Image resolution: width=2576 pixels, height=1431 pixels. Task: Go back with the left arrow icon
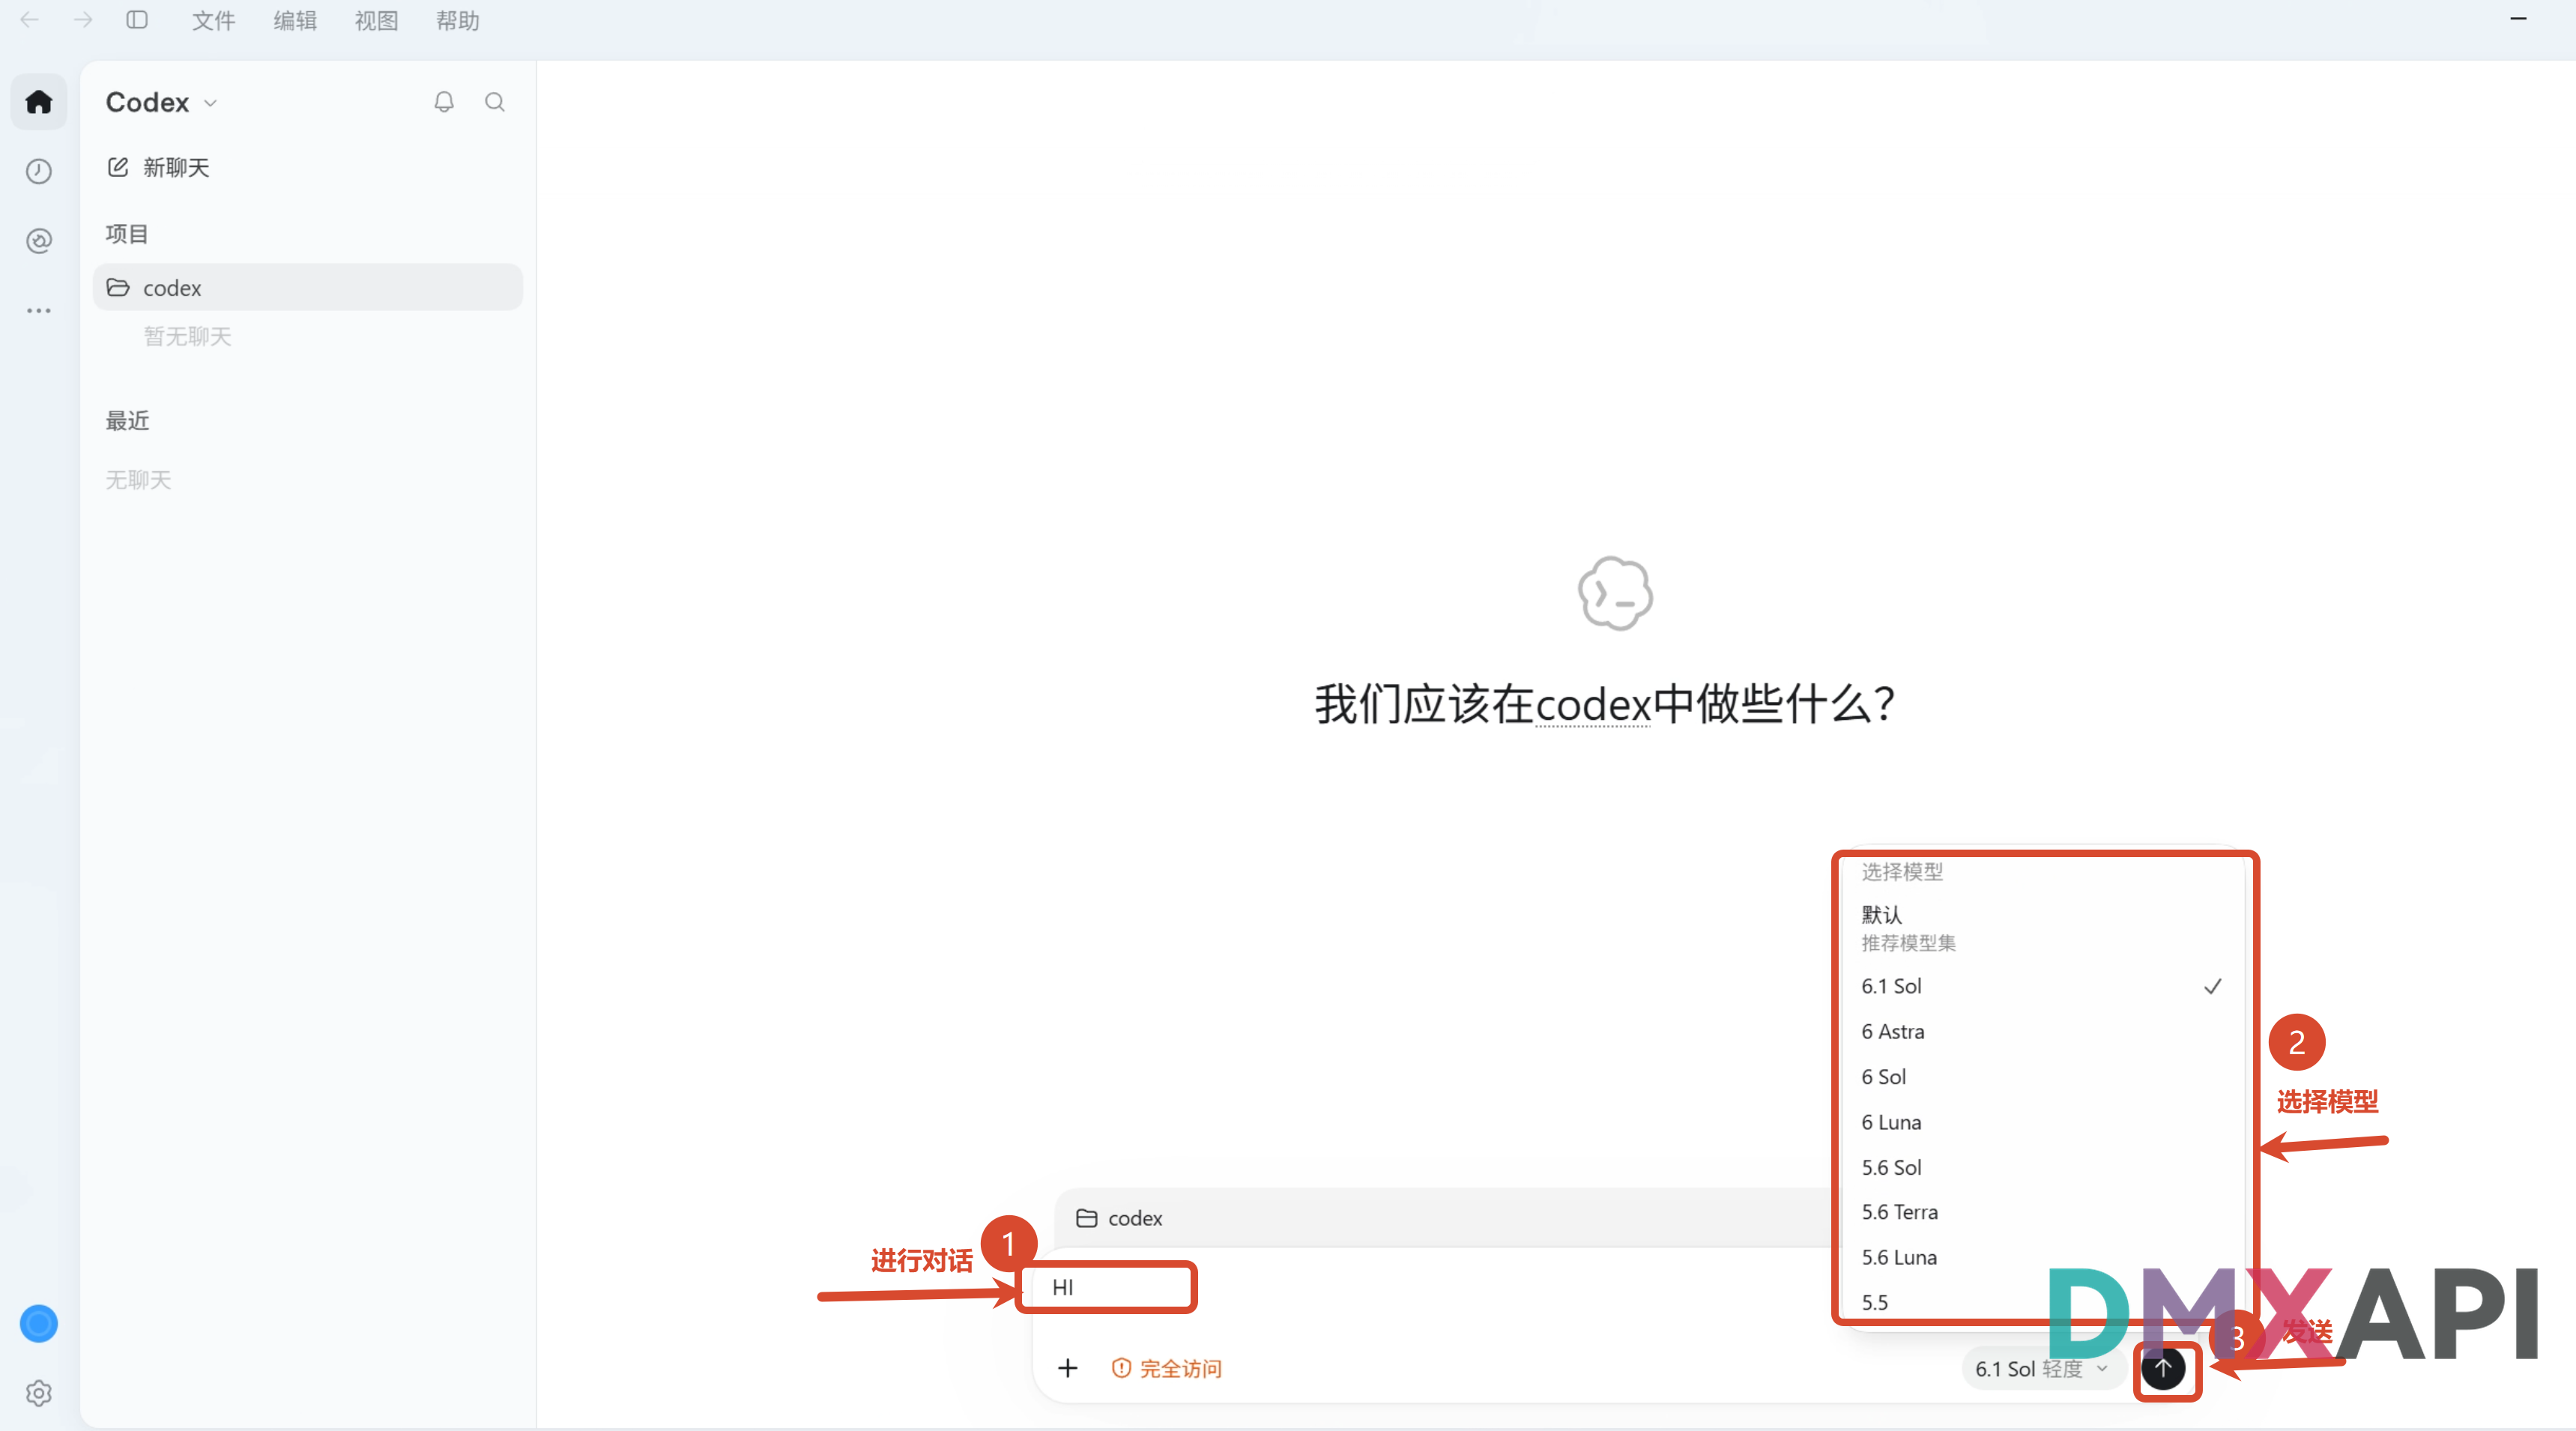(30, 20)
